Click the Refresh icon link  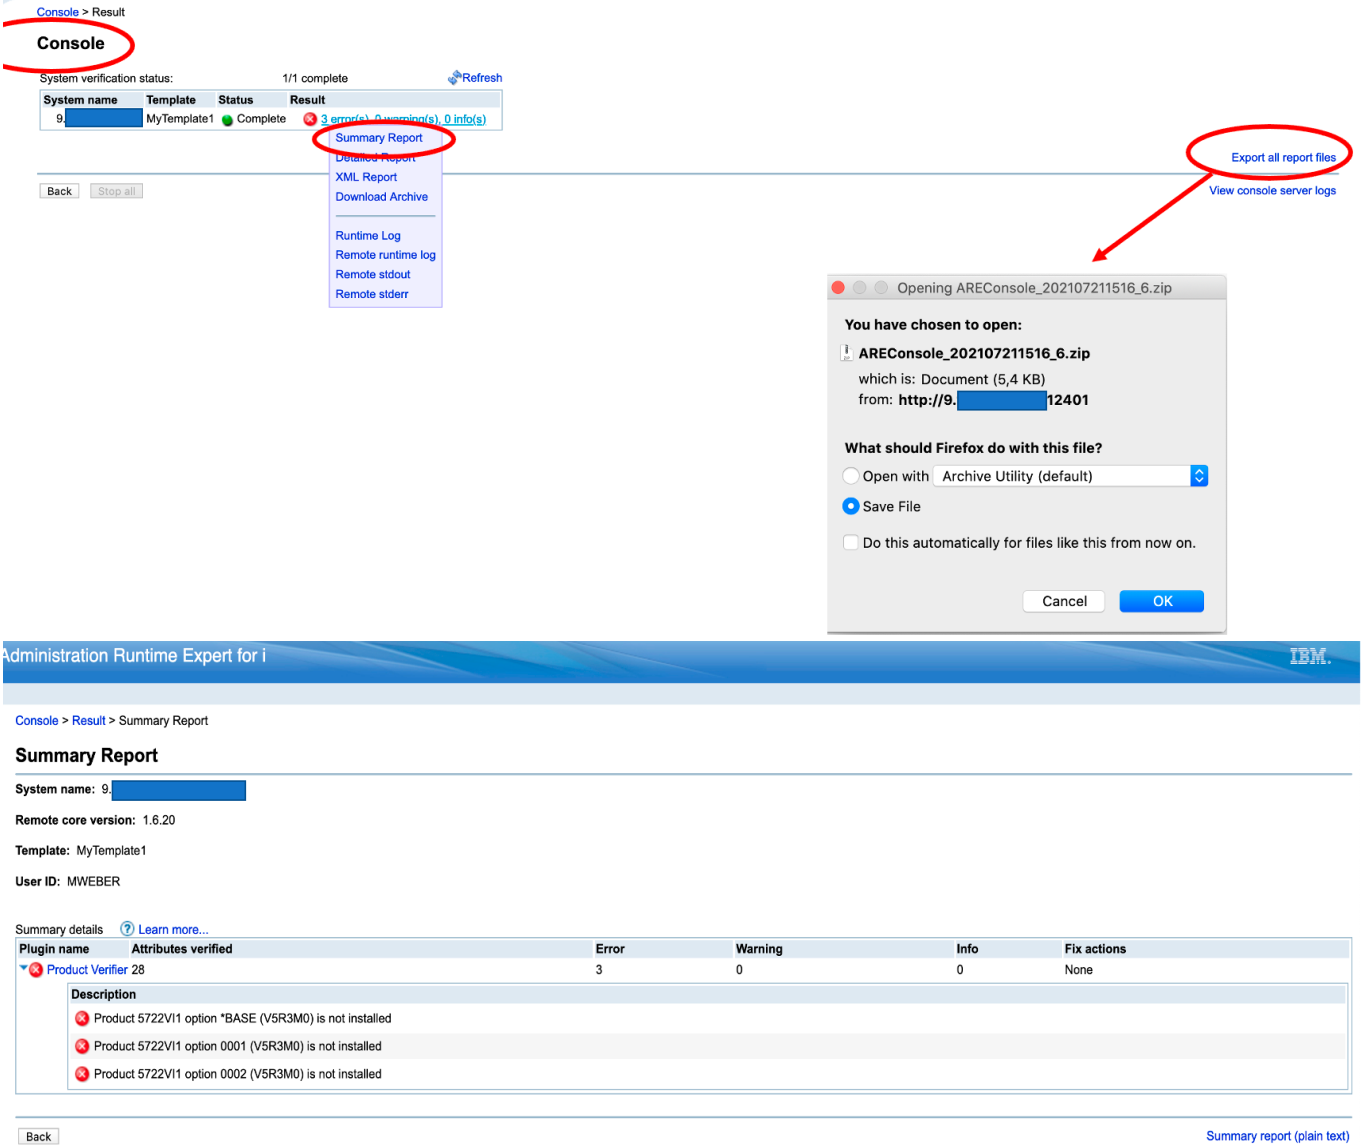click(x=454, y=77)
